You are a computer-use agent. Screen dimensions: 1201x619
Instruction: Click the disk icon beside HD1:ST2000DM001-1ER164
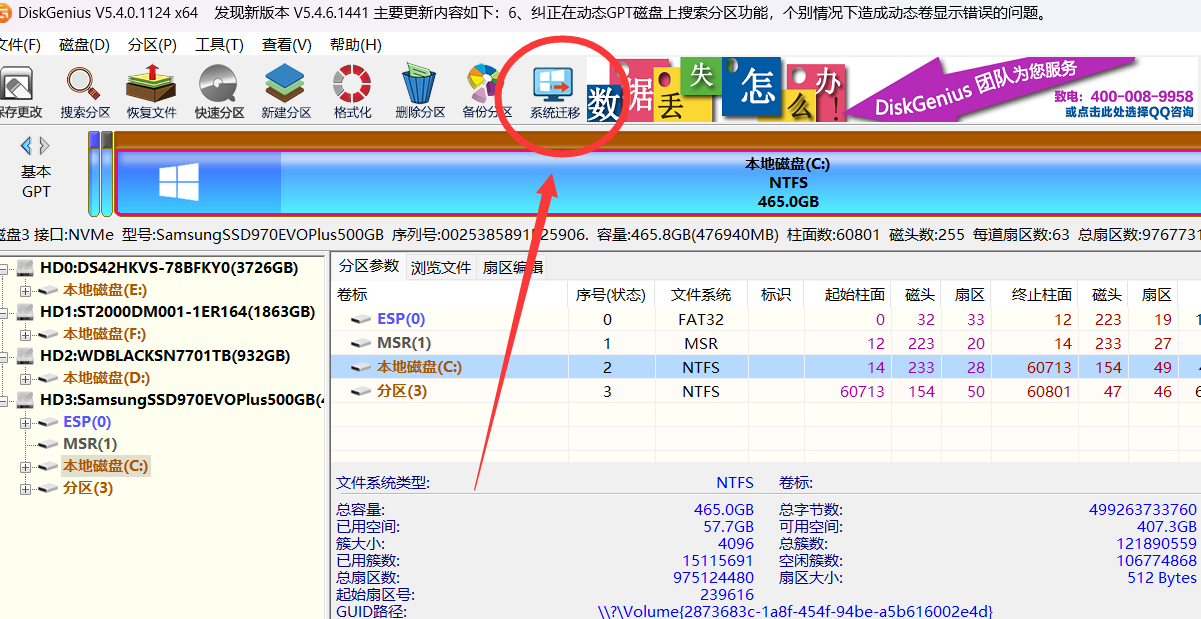pyautogui.click(x=26, y=313)
